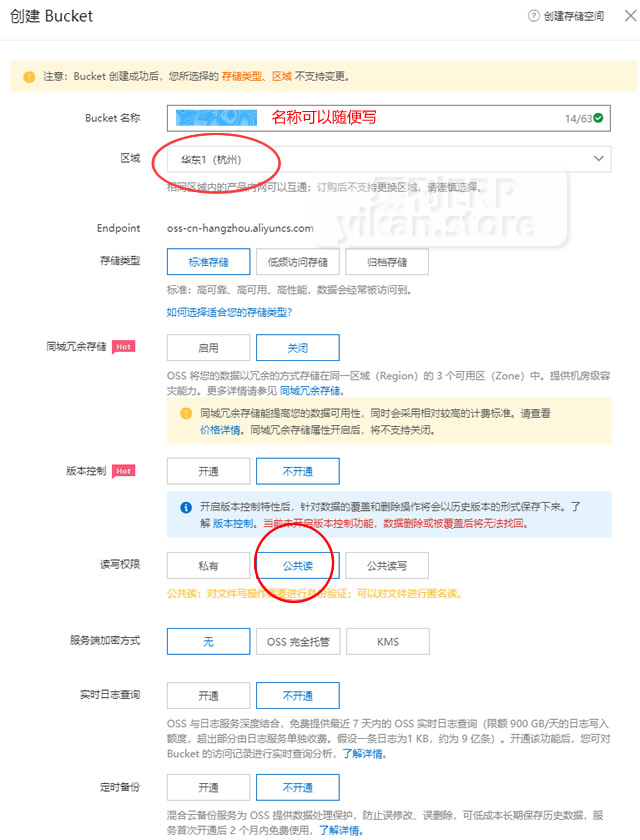640x840 pixels.
Task: Click the blue info icon in version control notice
Action: pyautogui.click(x=185, y=508)
